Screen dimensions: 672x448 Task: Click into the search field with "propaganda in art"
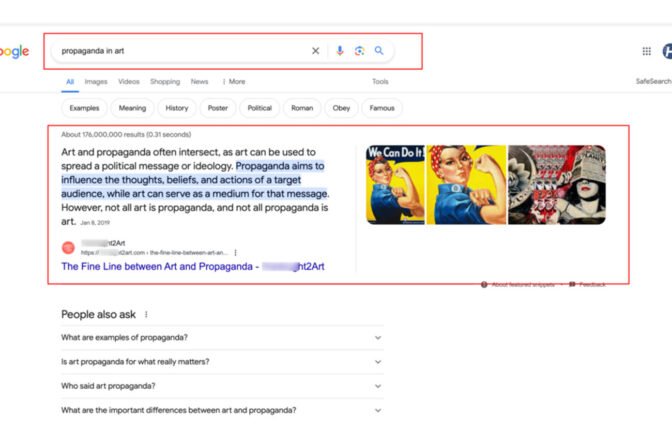[180, 51]
